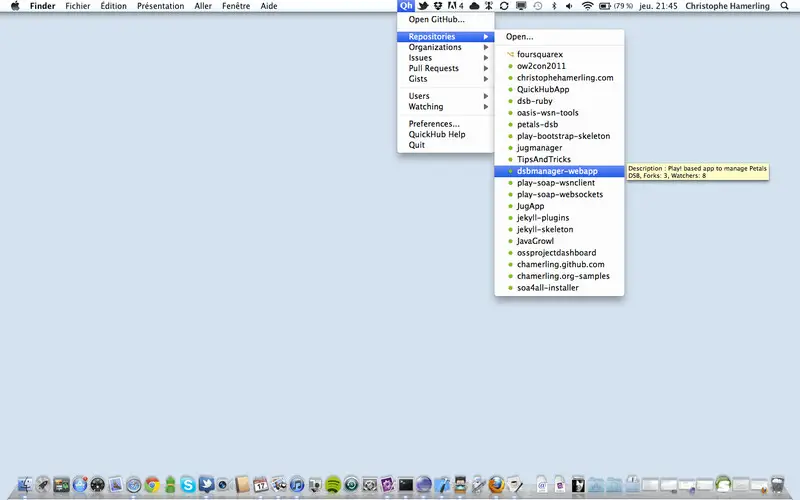Expand the Issues submenu

[x=445, y=58]
